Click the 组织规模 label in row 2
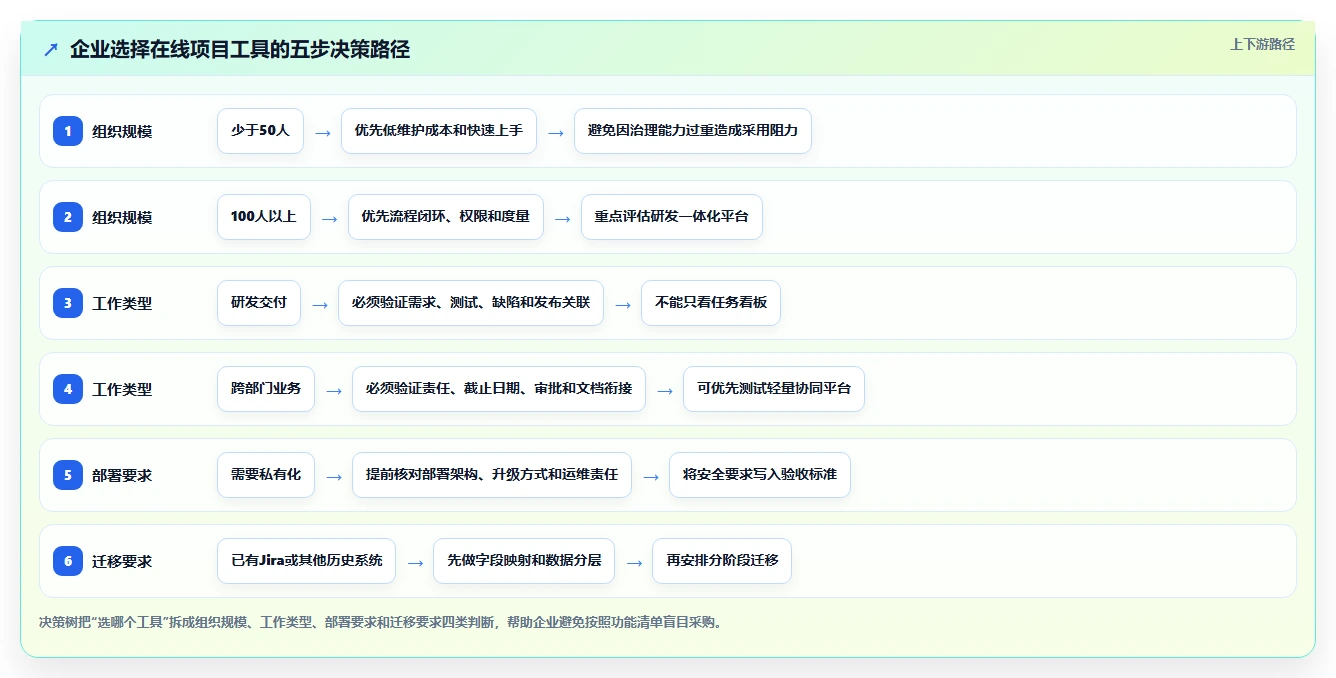The image size is (1336, 678). [x=122, y=218]
